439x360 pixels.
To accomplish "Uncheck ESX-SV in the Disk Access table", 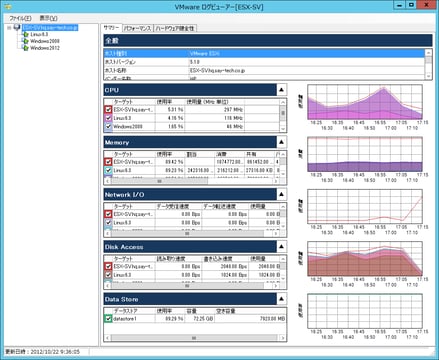I will [x=108, y=266].
